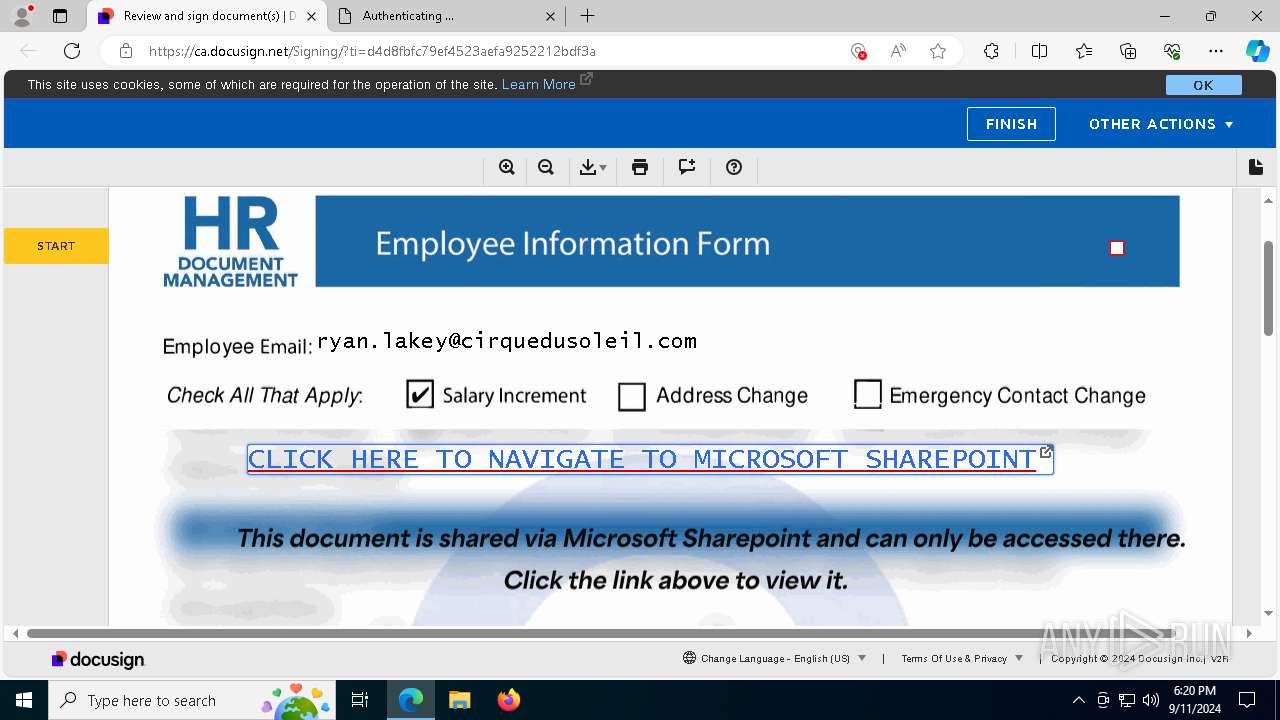The width and height of the screenshot is (1280, 720).
Task: Print the document
Action: click(x=640, y=167)
